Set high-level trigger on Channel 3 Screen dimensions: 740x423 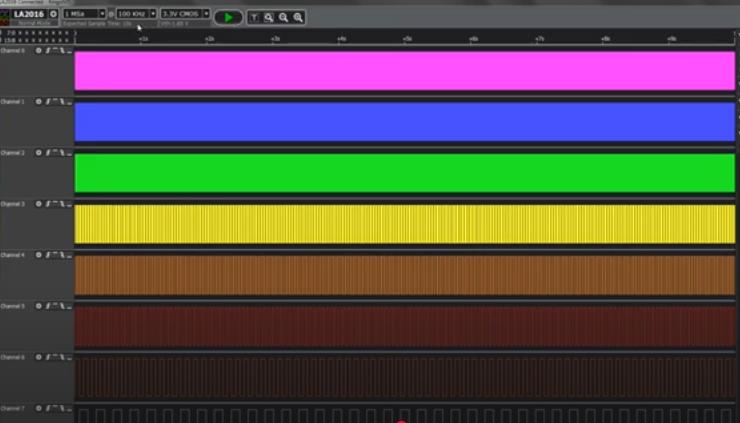click(55, 204)
